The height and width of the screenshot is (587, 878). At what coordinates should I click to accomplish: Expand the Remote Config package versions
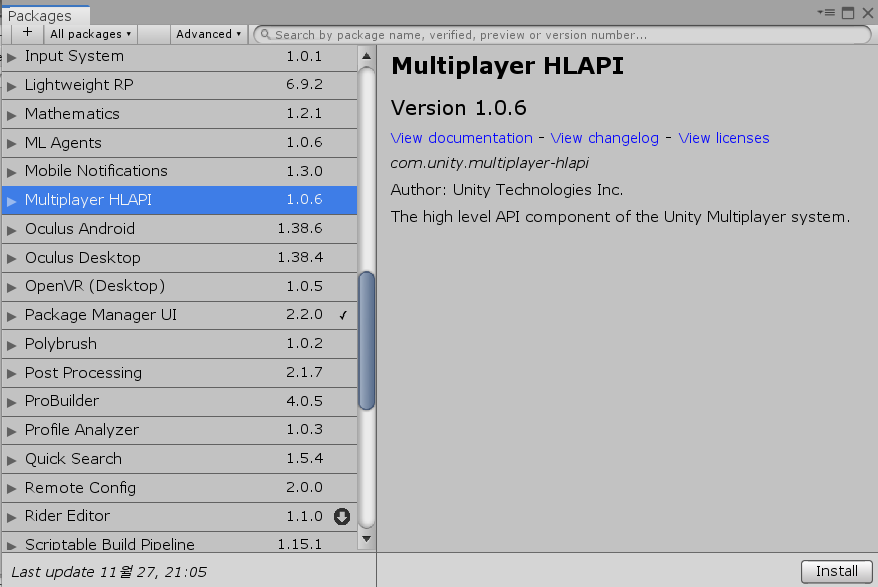[x=11, y=488]
